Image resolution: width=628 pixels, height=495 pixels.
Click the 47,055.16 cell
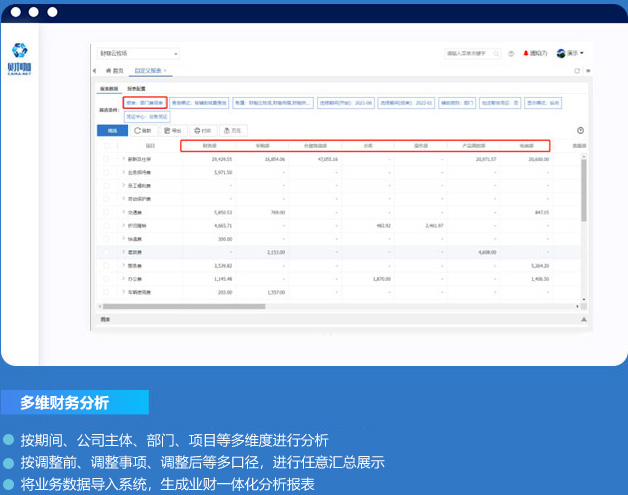pos(328,159)
